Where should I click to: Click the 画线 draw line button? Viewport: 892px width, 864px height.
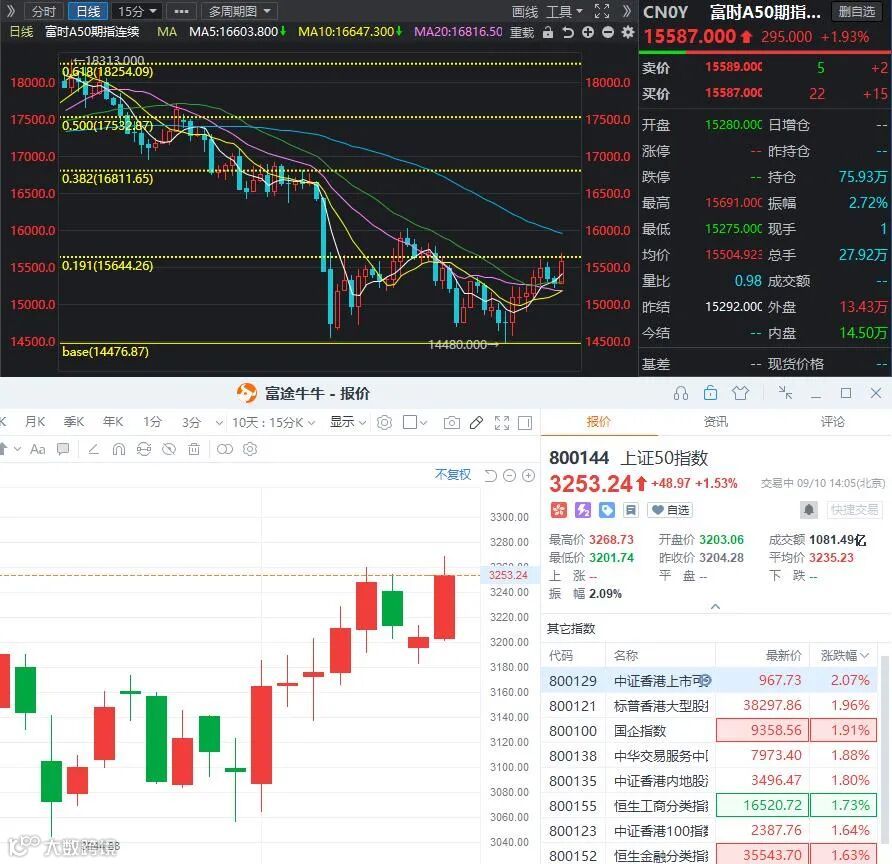pos(525,11)
